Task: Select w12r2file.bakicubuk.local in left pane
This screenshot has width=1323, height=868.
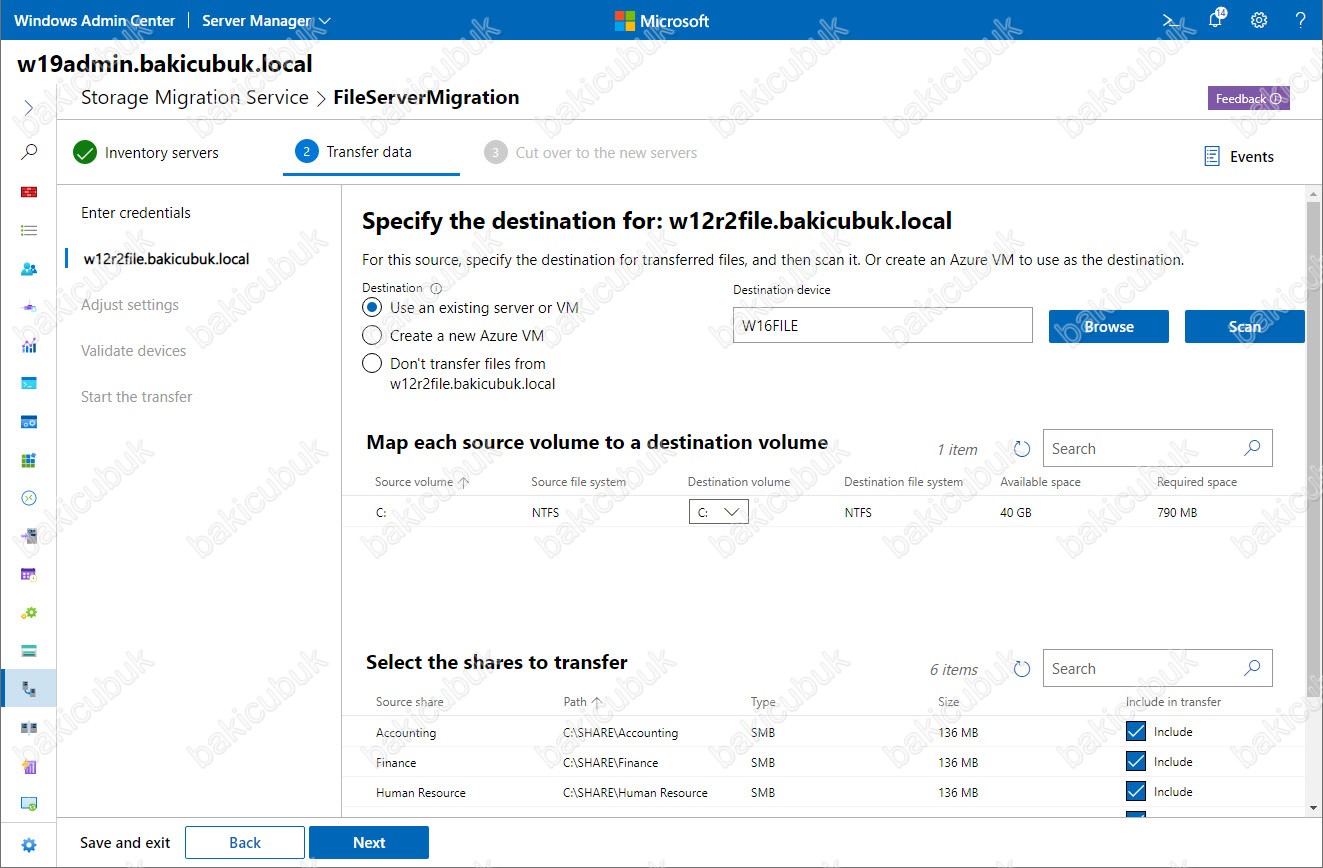Action: click(x=166, y=259)
